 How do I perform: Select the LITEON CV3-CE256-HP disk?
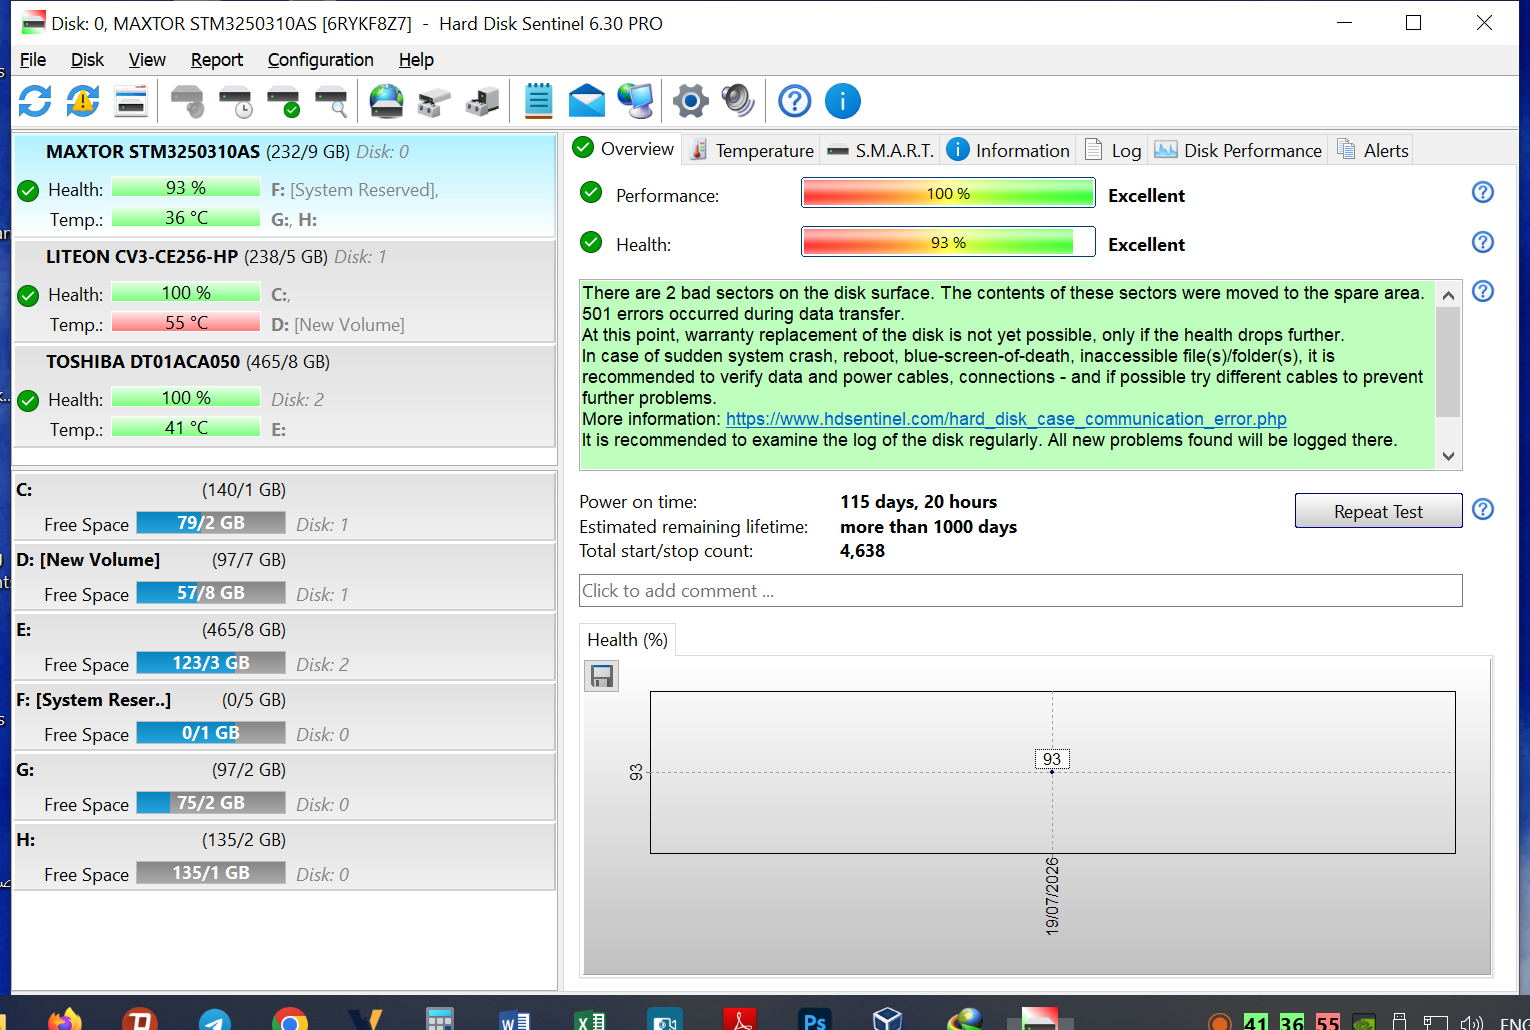[x=284, y=290]
